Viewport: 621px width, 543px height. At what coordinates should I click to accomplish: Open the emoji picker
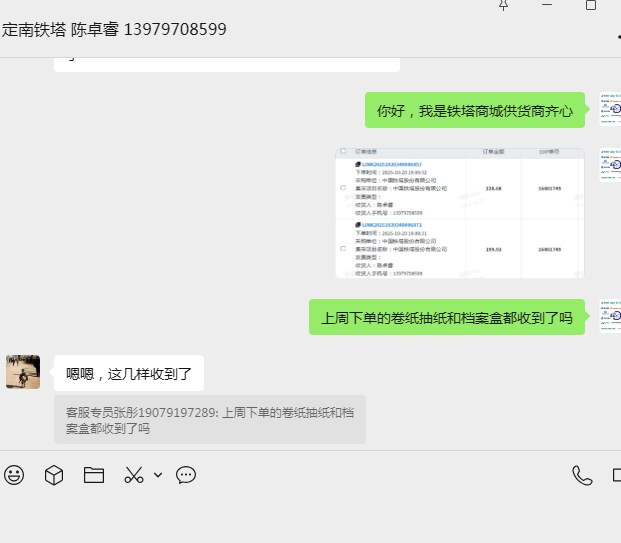pos(14,475)
